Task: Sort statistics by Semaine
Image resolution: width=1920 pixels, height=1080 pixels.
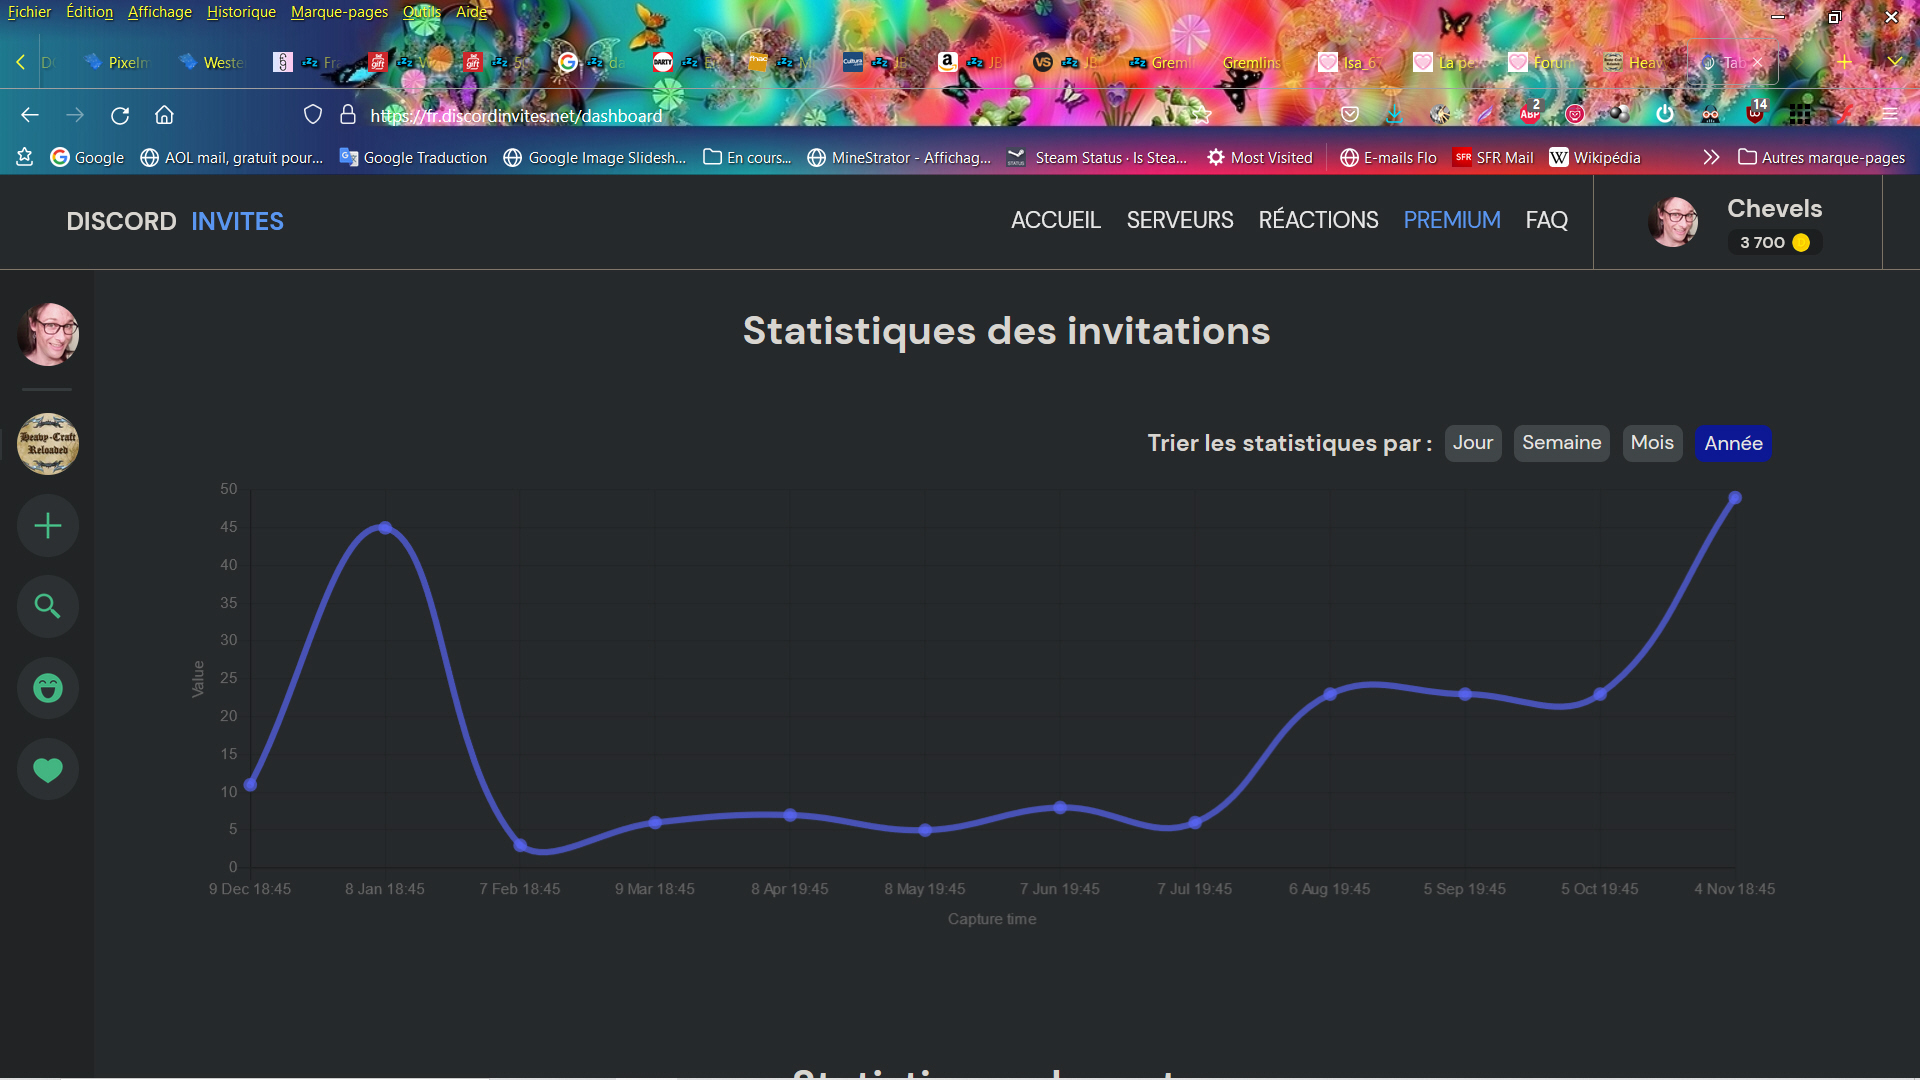Action: click(1561, 443)
